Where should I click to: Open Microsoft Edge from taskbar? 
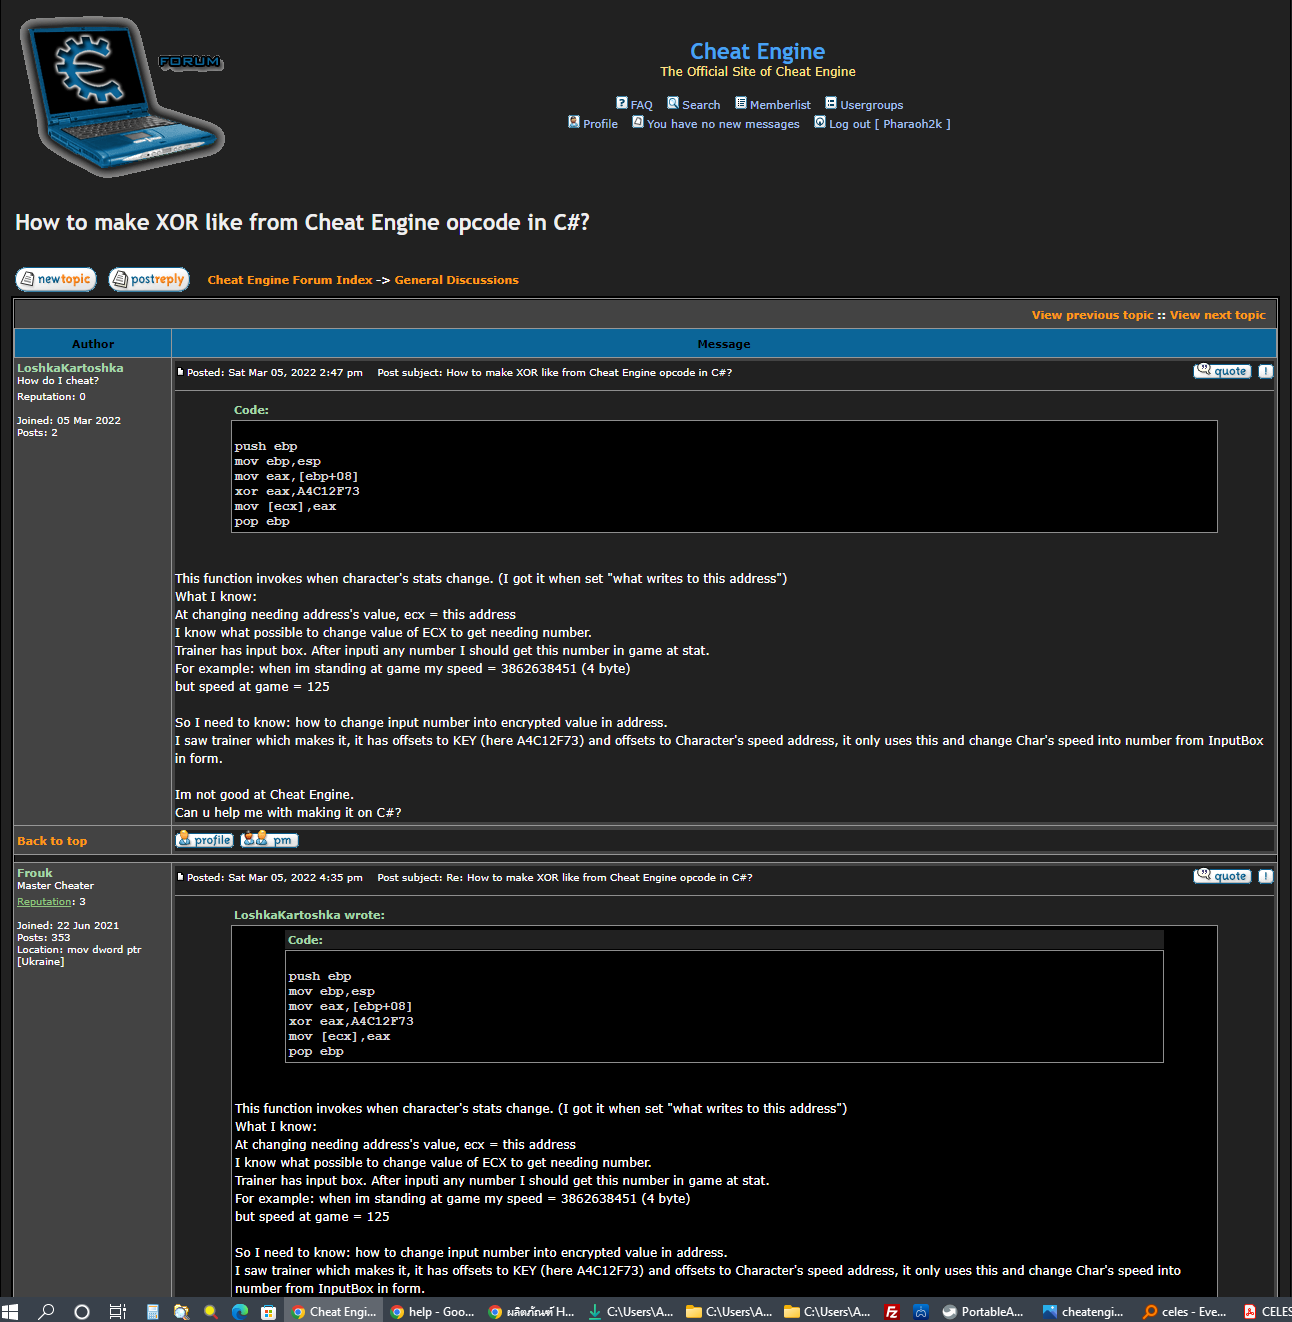[240, 1311]
